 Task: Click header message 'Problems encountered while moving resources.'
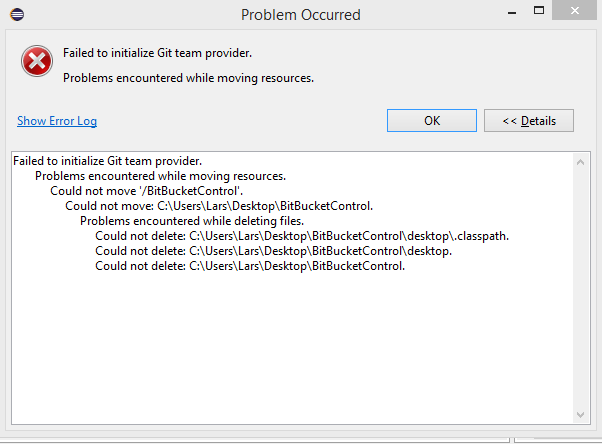[189, 78]
